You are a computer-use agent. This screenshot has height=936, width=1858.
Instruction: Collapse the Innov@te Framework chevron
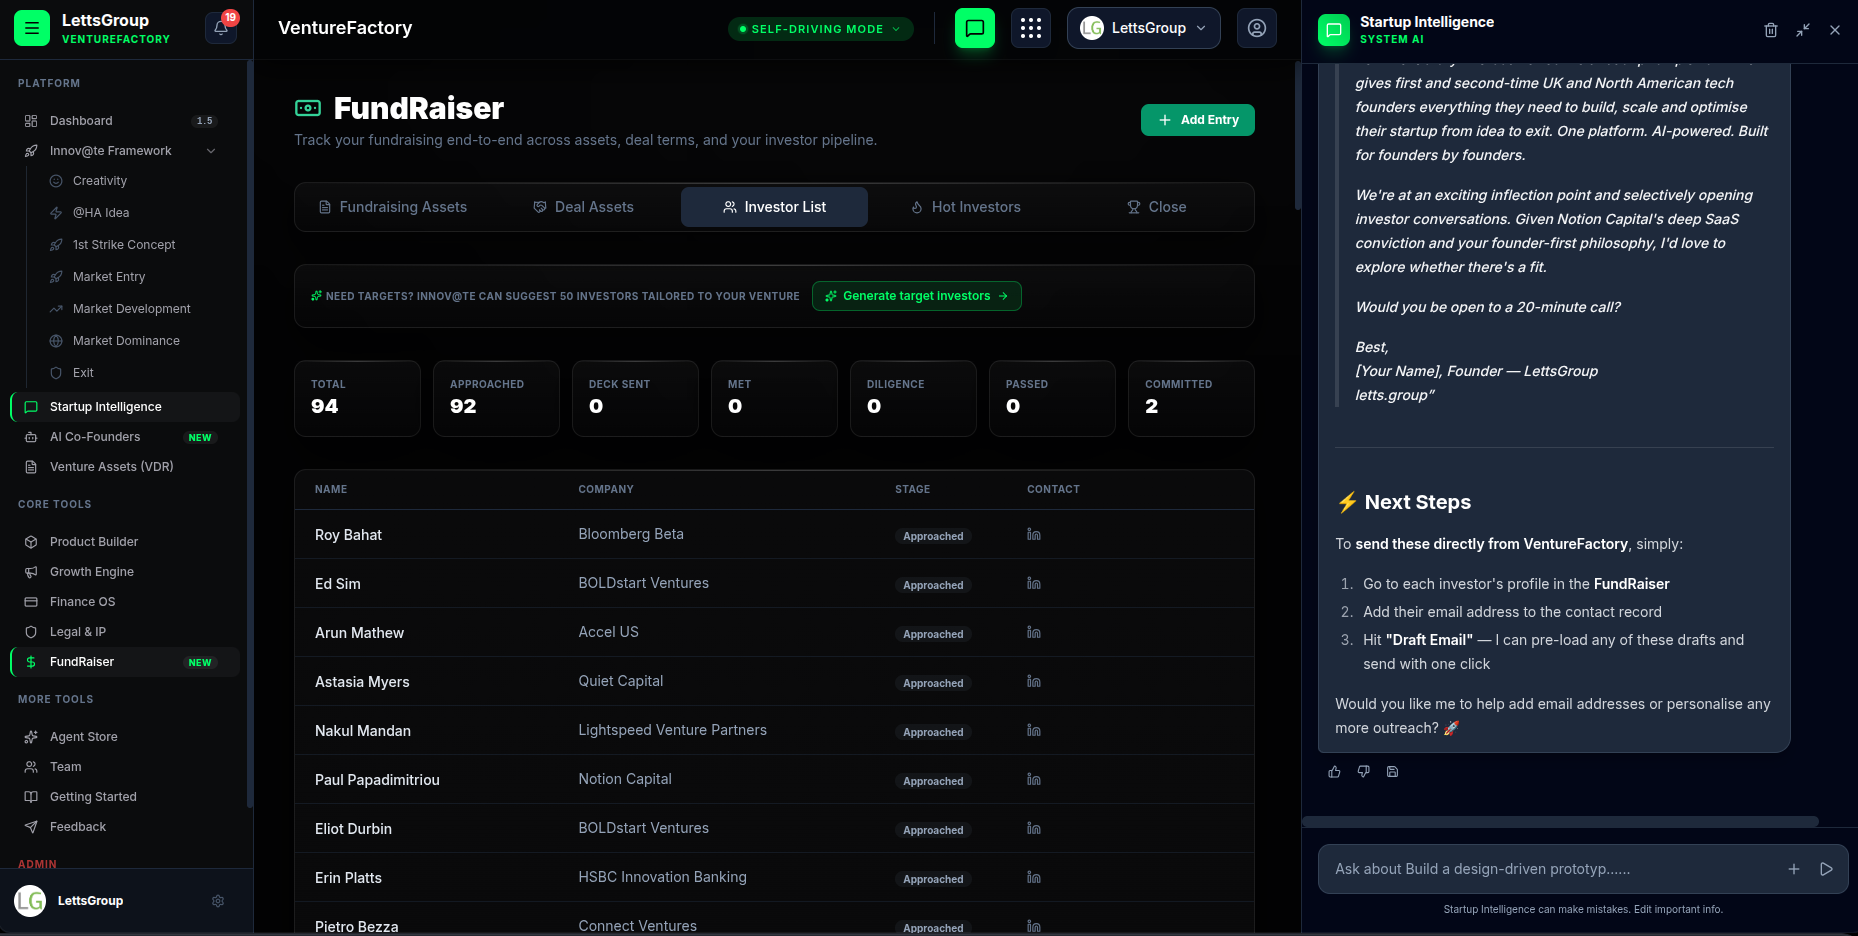click(x=211, y=151)
